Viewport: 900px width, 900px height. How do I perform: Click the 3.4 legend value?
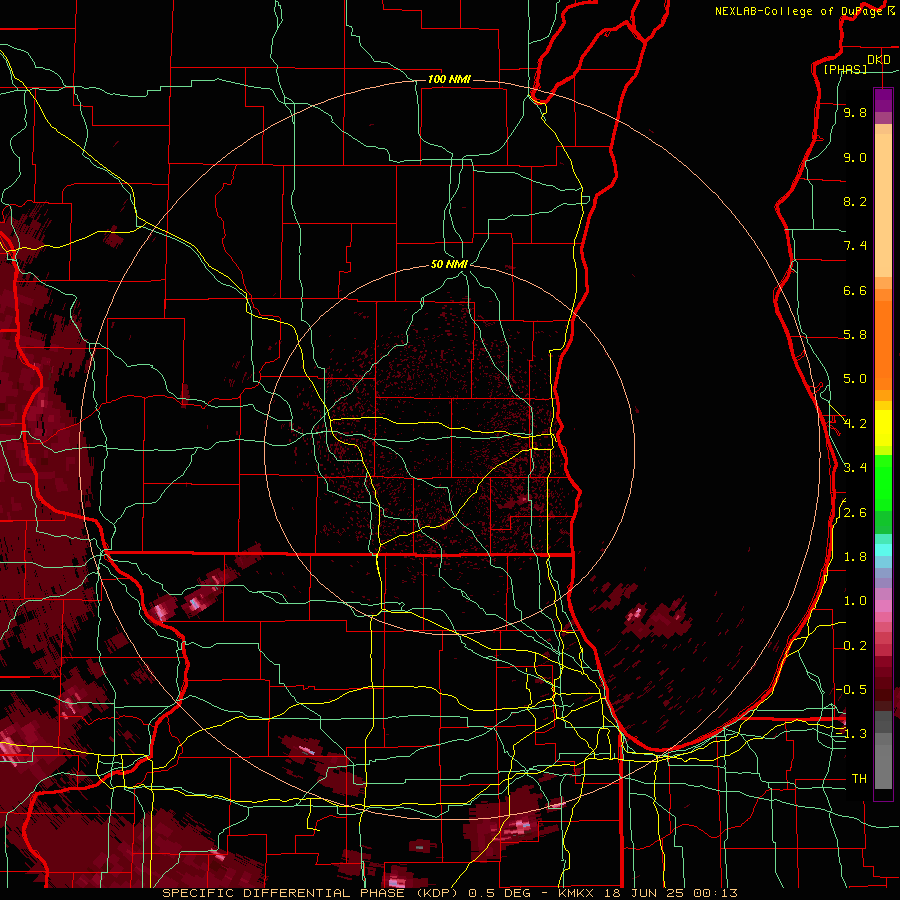click(x=855, y=468)
